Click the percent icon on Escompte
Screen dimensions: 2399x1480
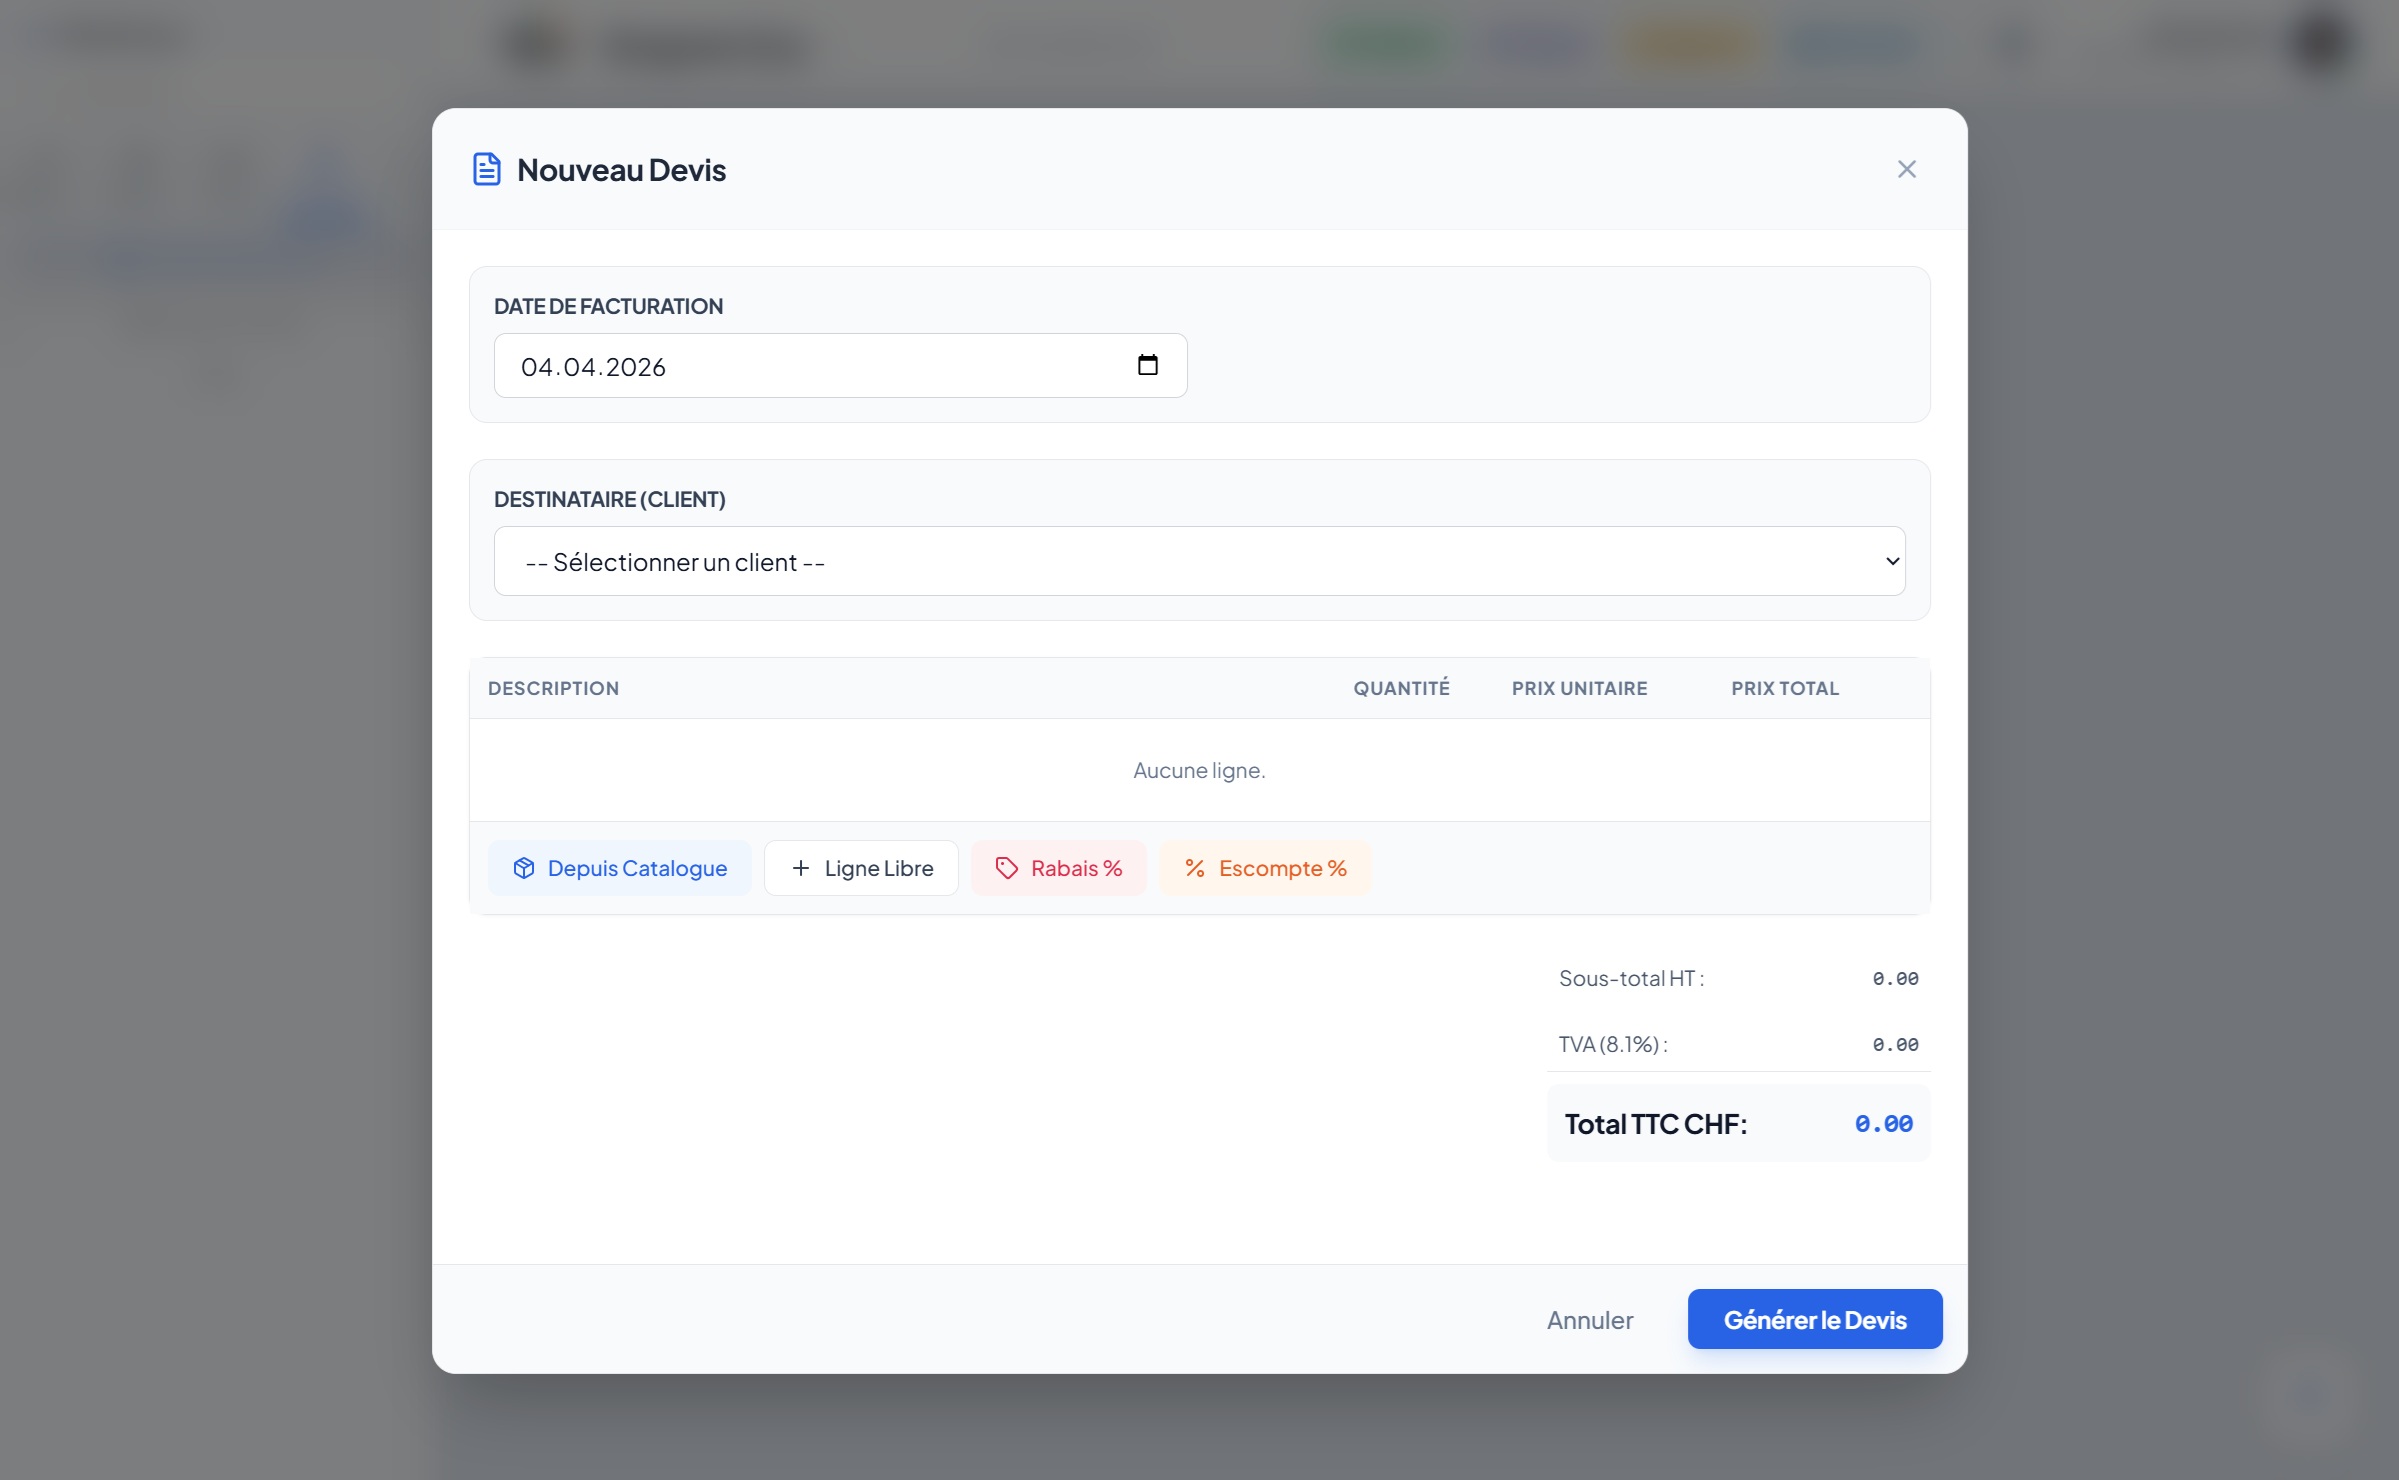point(1194,868)
